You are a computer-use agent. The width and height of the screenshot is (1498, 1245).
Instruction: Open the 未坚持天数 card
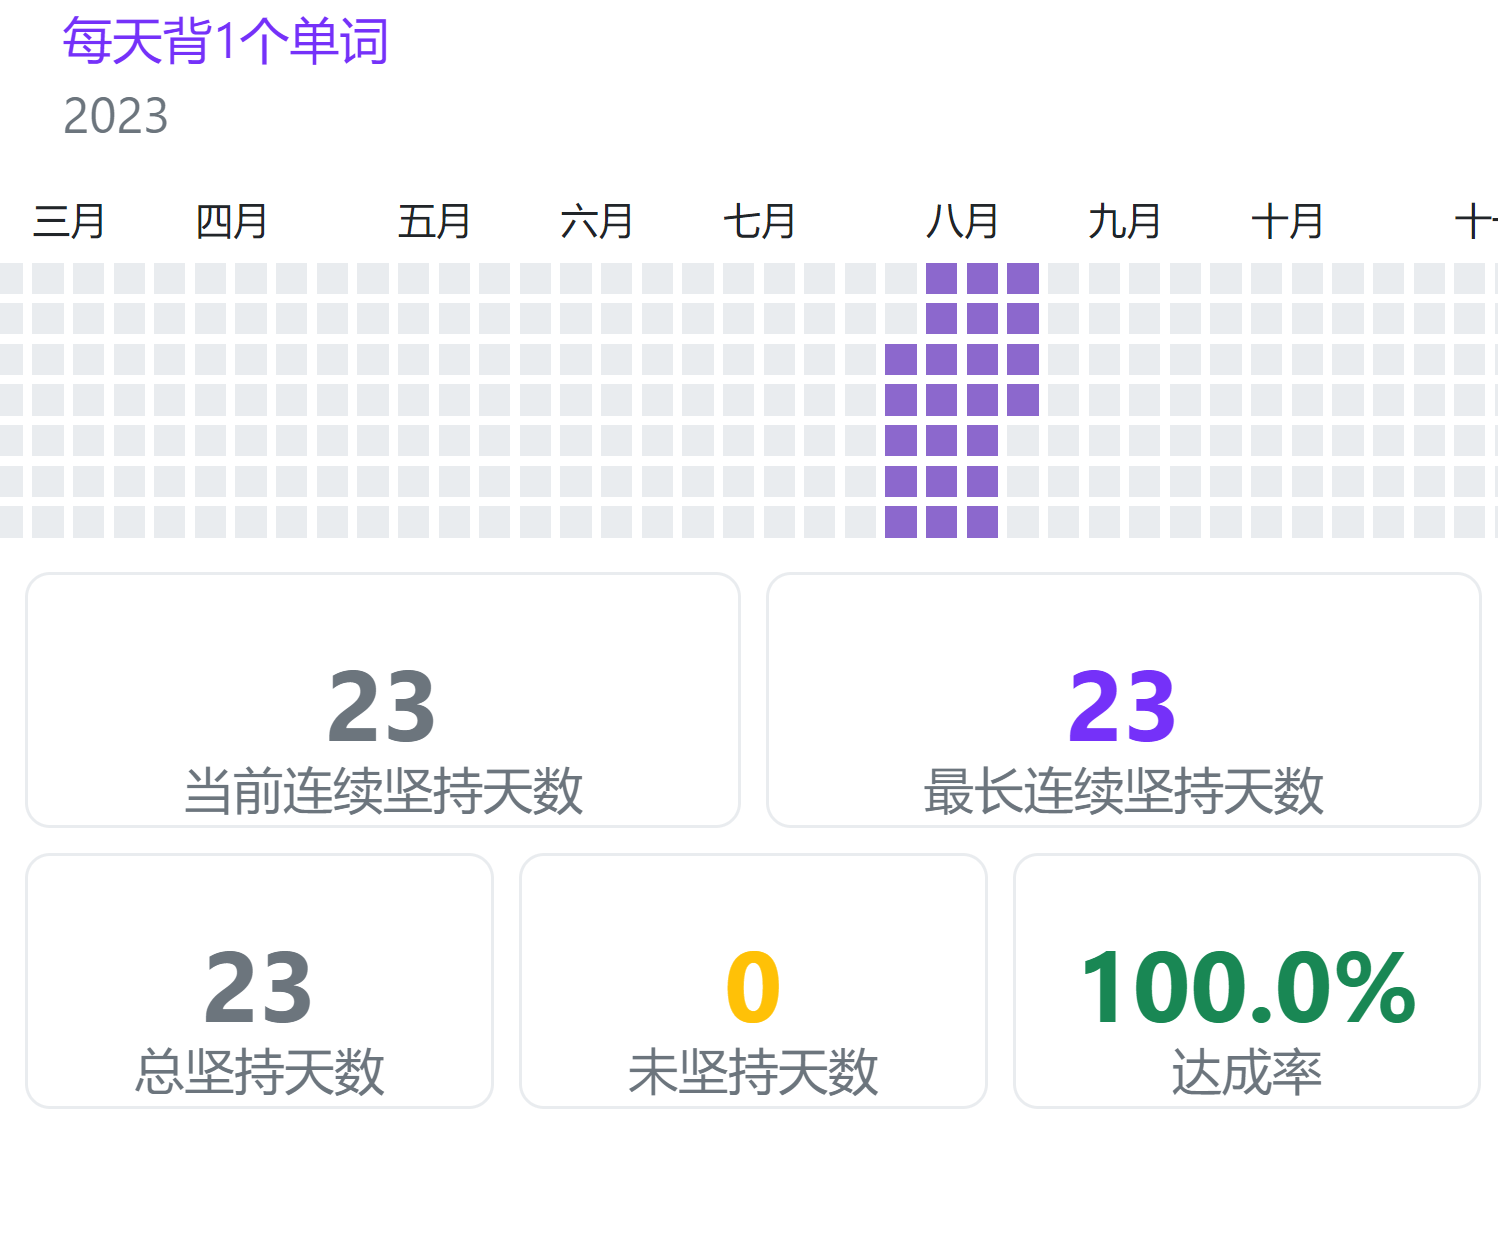pos(753,981)
